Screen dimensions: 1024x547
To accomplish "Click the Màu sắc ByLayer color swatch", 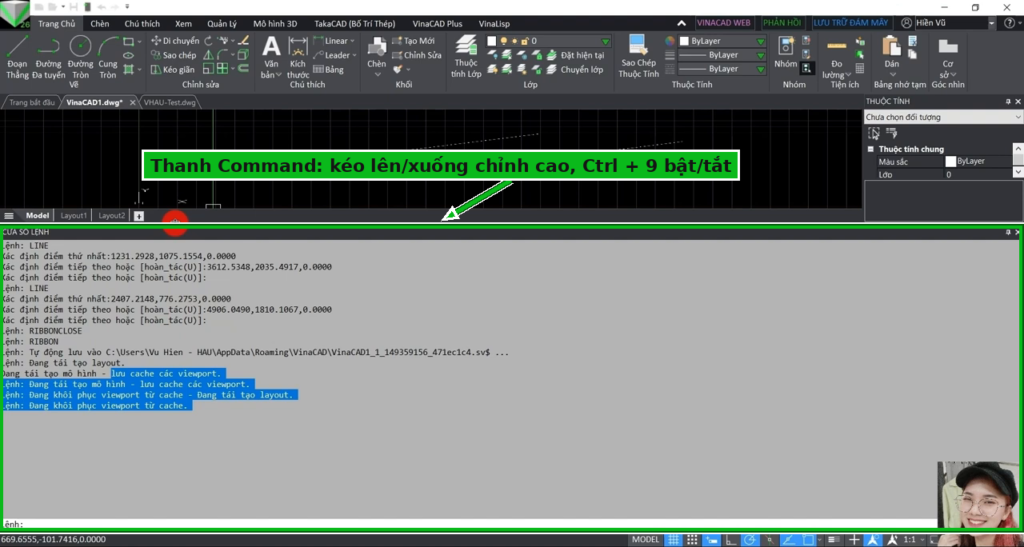I will [950, 161].
